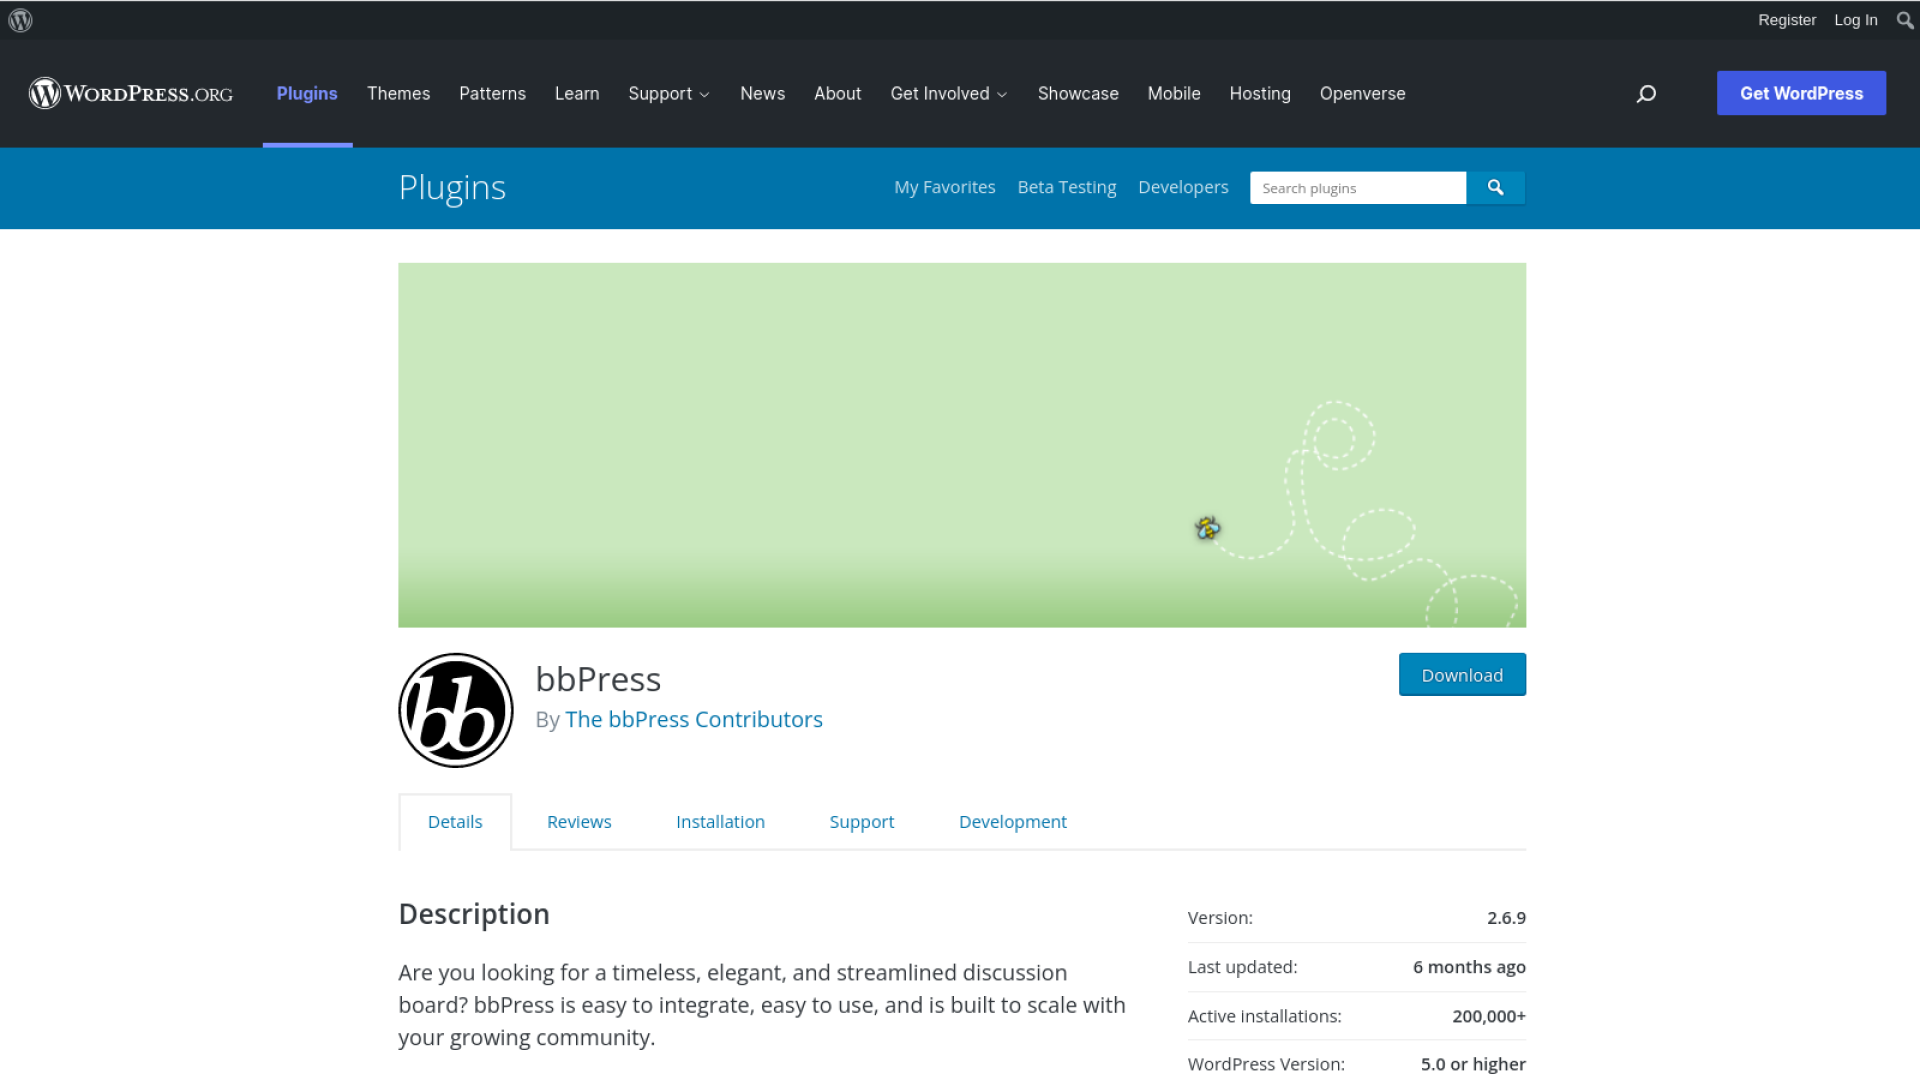
Task: Focus the Search plugins input field
Action: 1357,188
